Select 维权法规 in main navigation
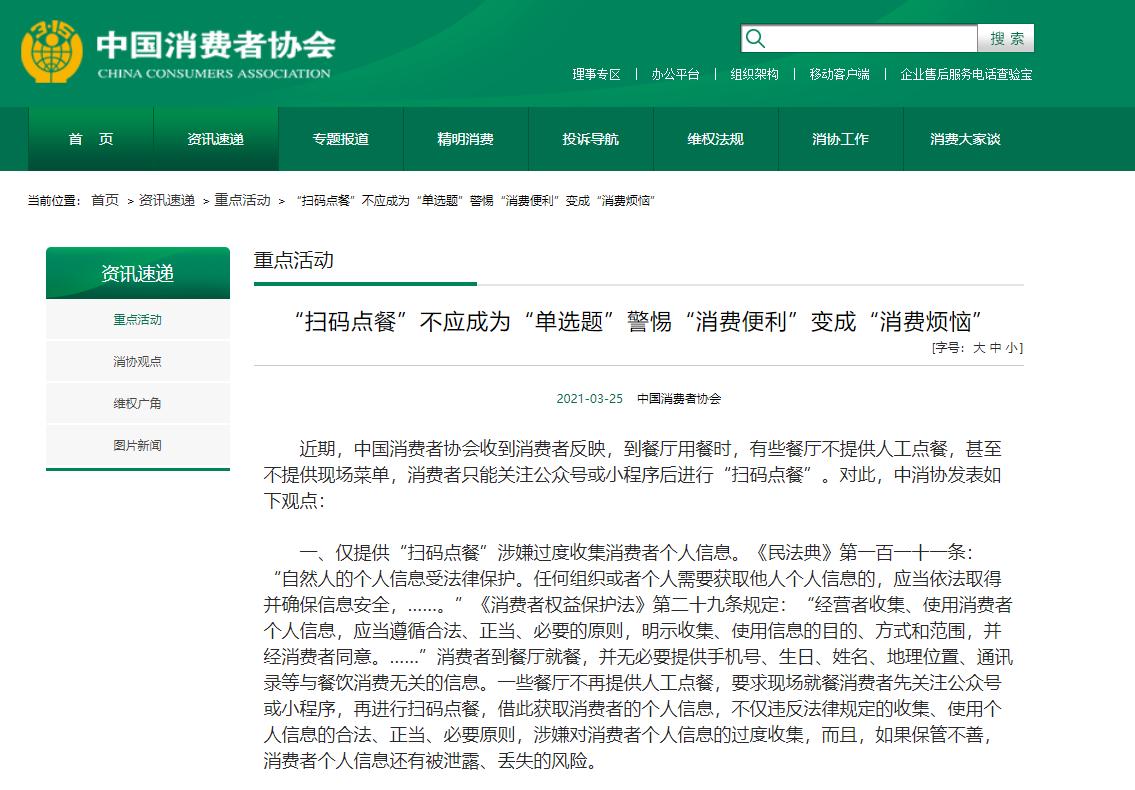The image size is (1135, 790). tap(716, 139)
